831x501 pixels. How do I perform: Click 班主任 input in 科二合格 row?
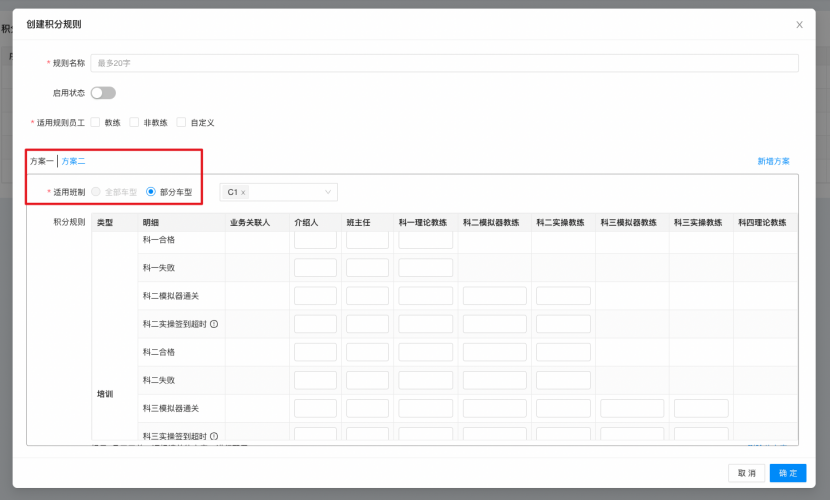[x=367, y=352]
